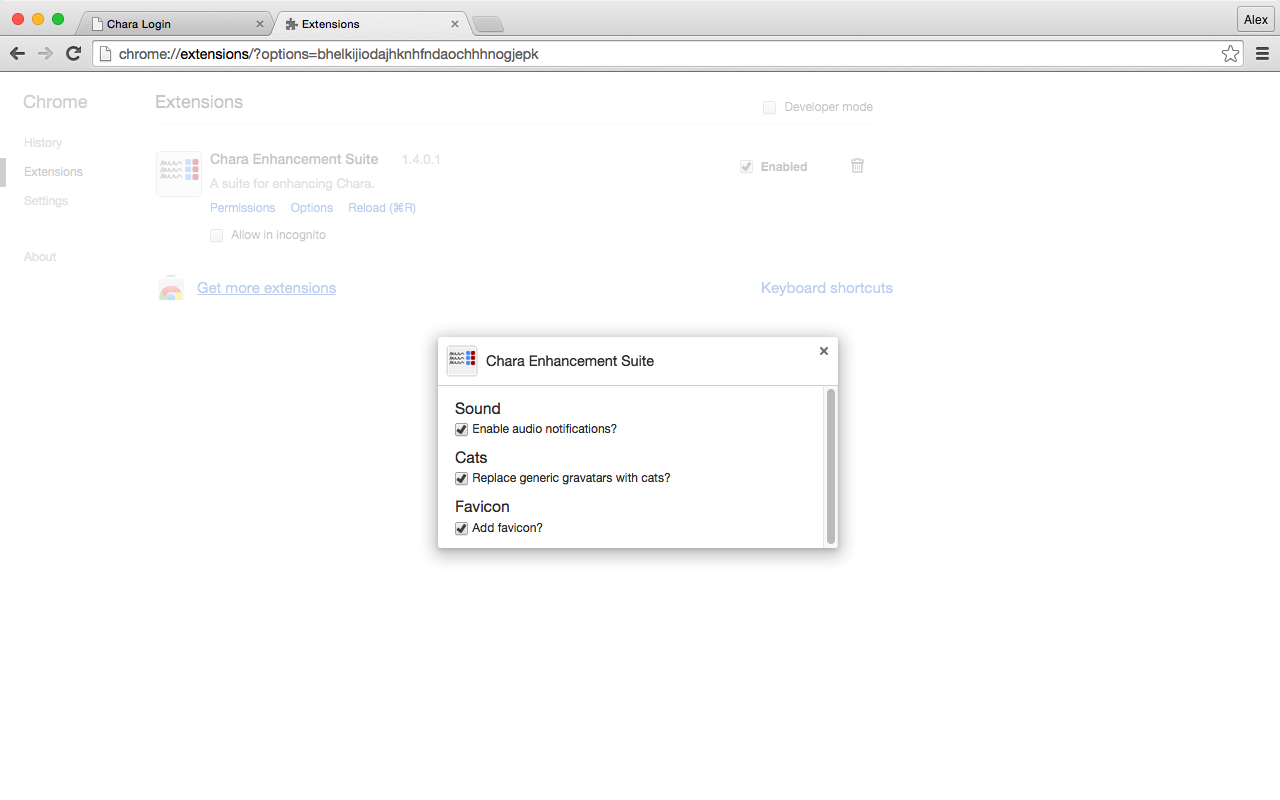Click the Chara Enhancement Suite name in extensions list

(294, 159)
